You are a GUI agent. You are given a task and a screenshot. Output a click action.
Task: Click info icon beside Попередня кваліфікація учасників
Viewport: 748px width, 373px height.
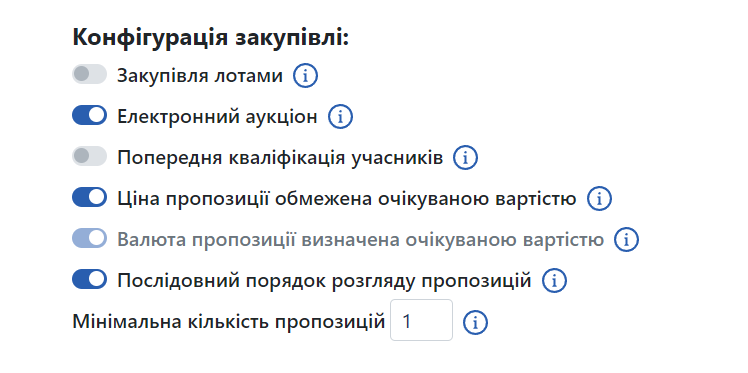[465, 158]
